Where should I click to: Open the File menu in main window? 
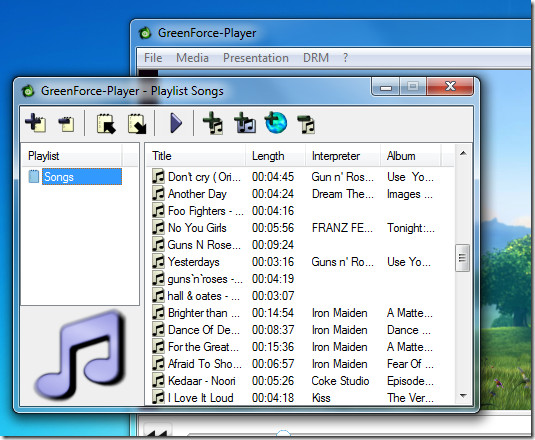(153, 58)
